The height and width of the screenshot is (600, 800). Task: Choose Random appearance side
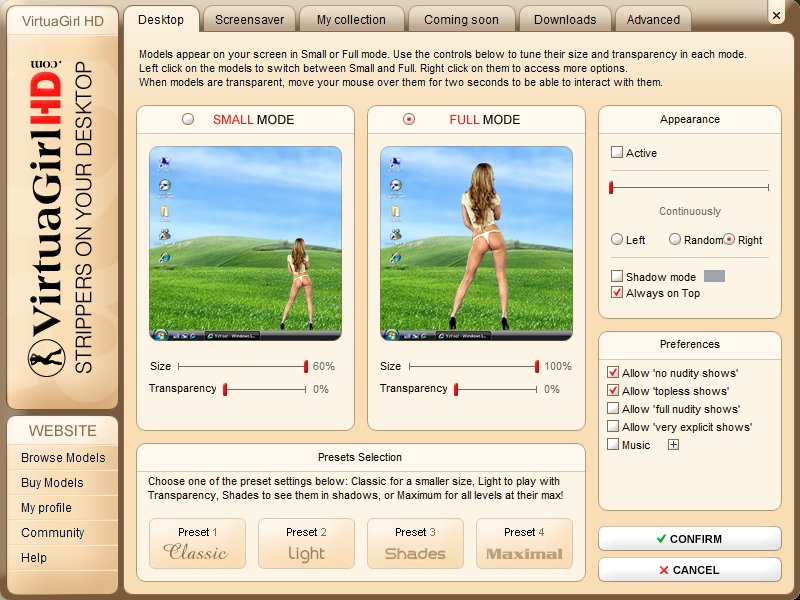(x=675, y=239)
